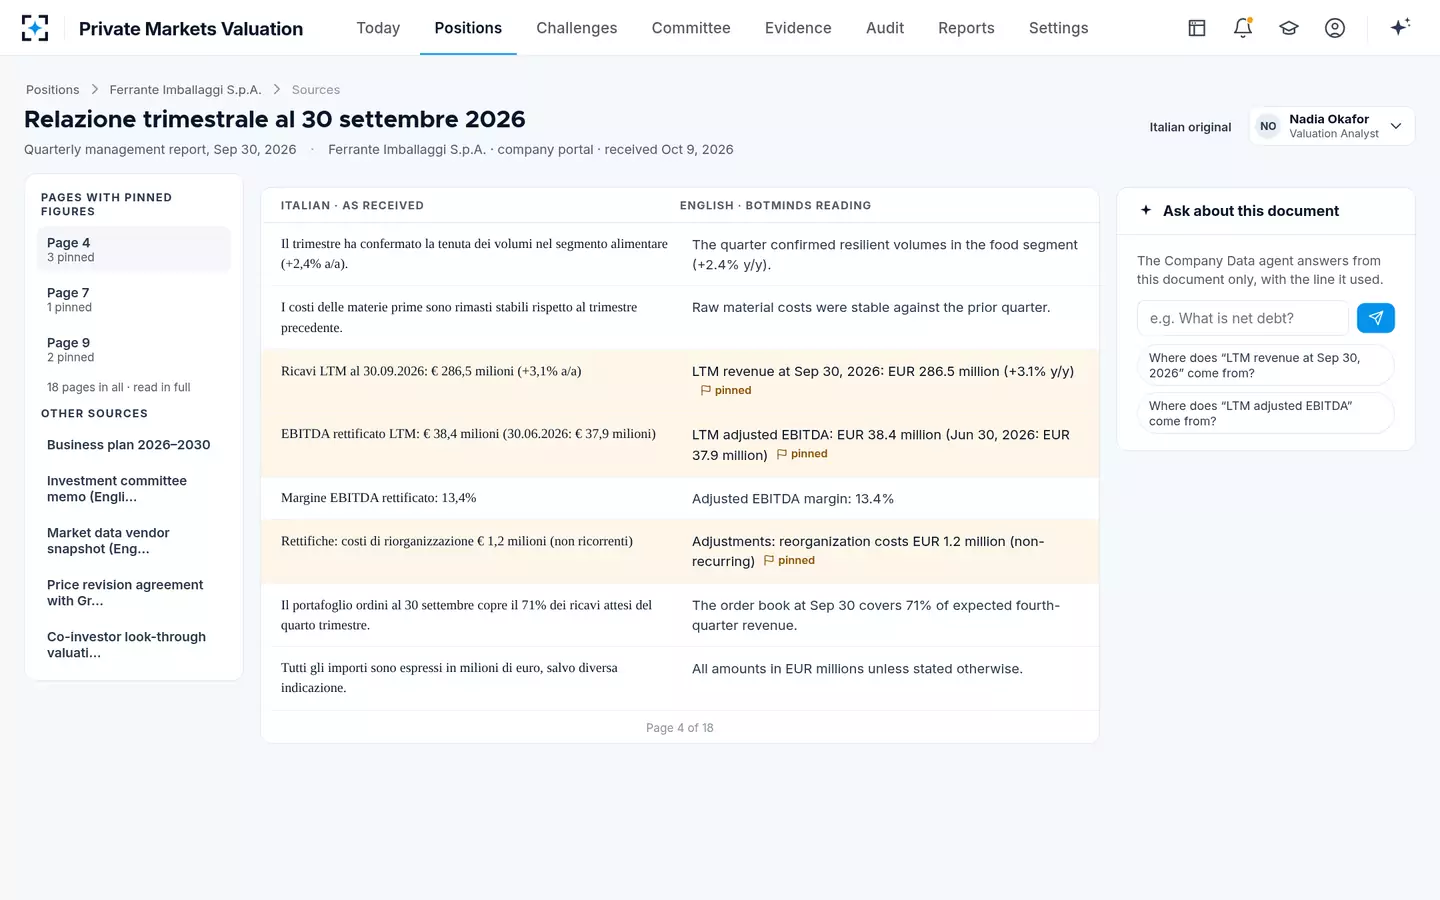1440x900 pixels.
Task: Open the Co-investor look-through valuation source
Action: [134, 645]
